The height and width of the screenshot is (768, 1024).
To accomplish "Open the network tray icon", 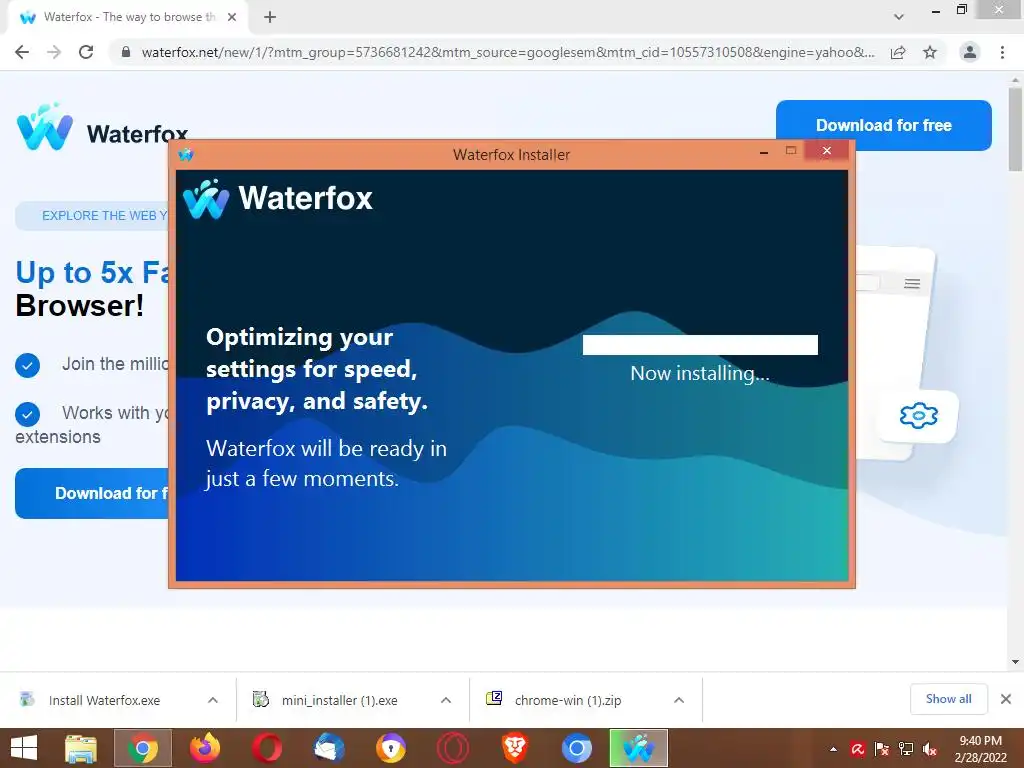I will point(906,749).
